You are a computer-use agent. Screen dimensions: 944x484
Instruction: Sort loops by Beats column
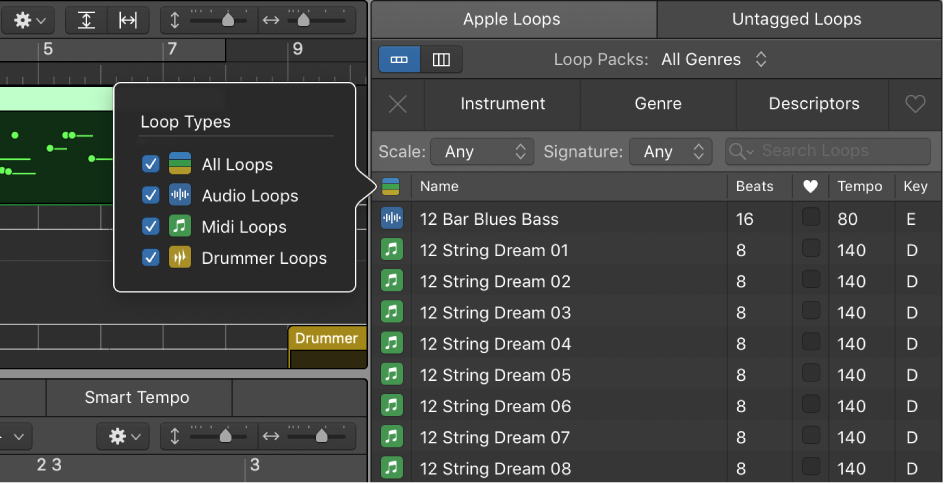tap(760, 187)
